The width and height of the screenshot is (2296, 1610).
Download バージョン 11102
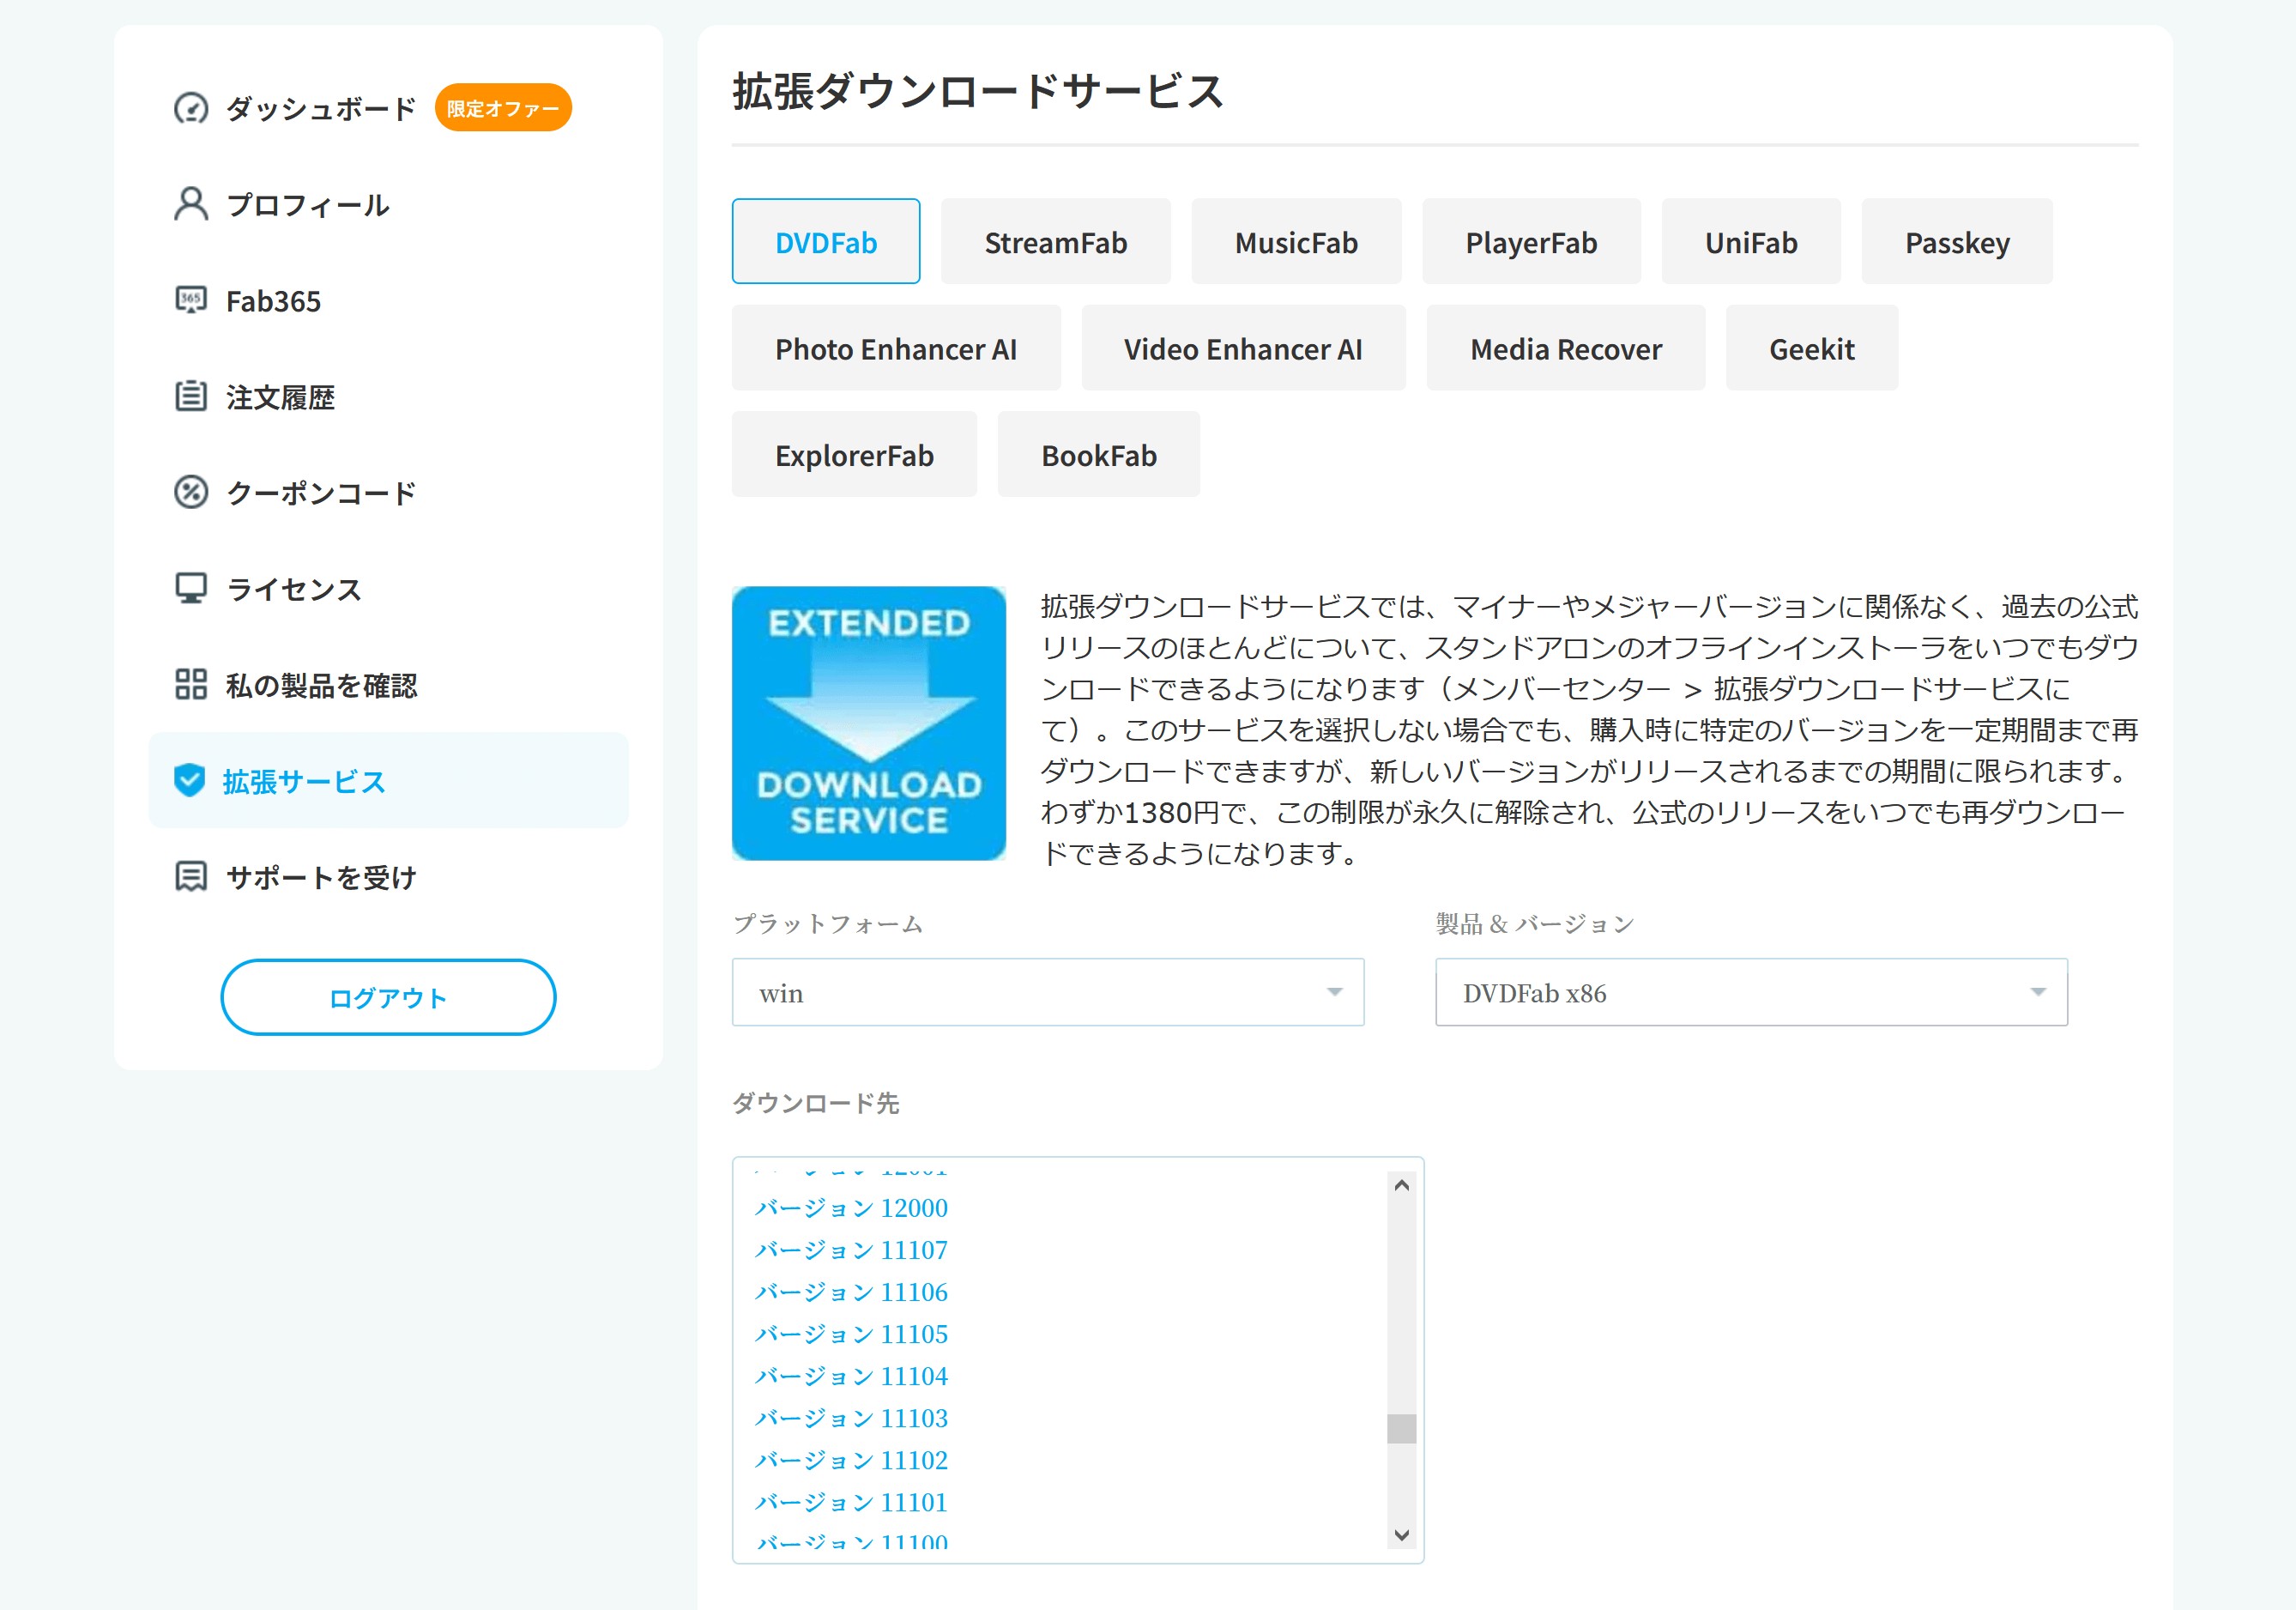[851, 1460]
